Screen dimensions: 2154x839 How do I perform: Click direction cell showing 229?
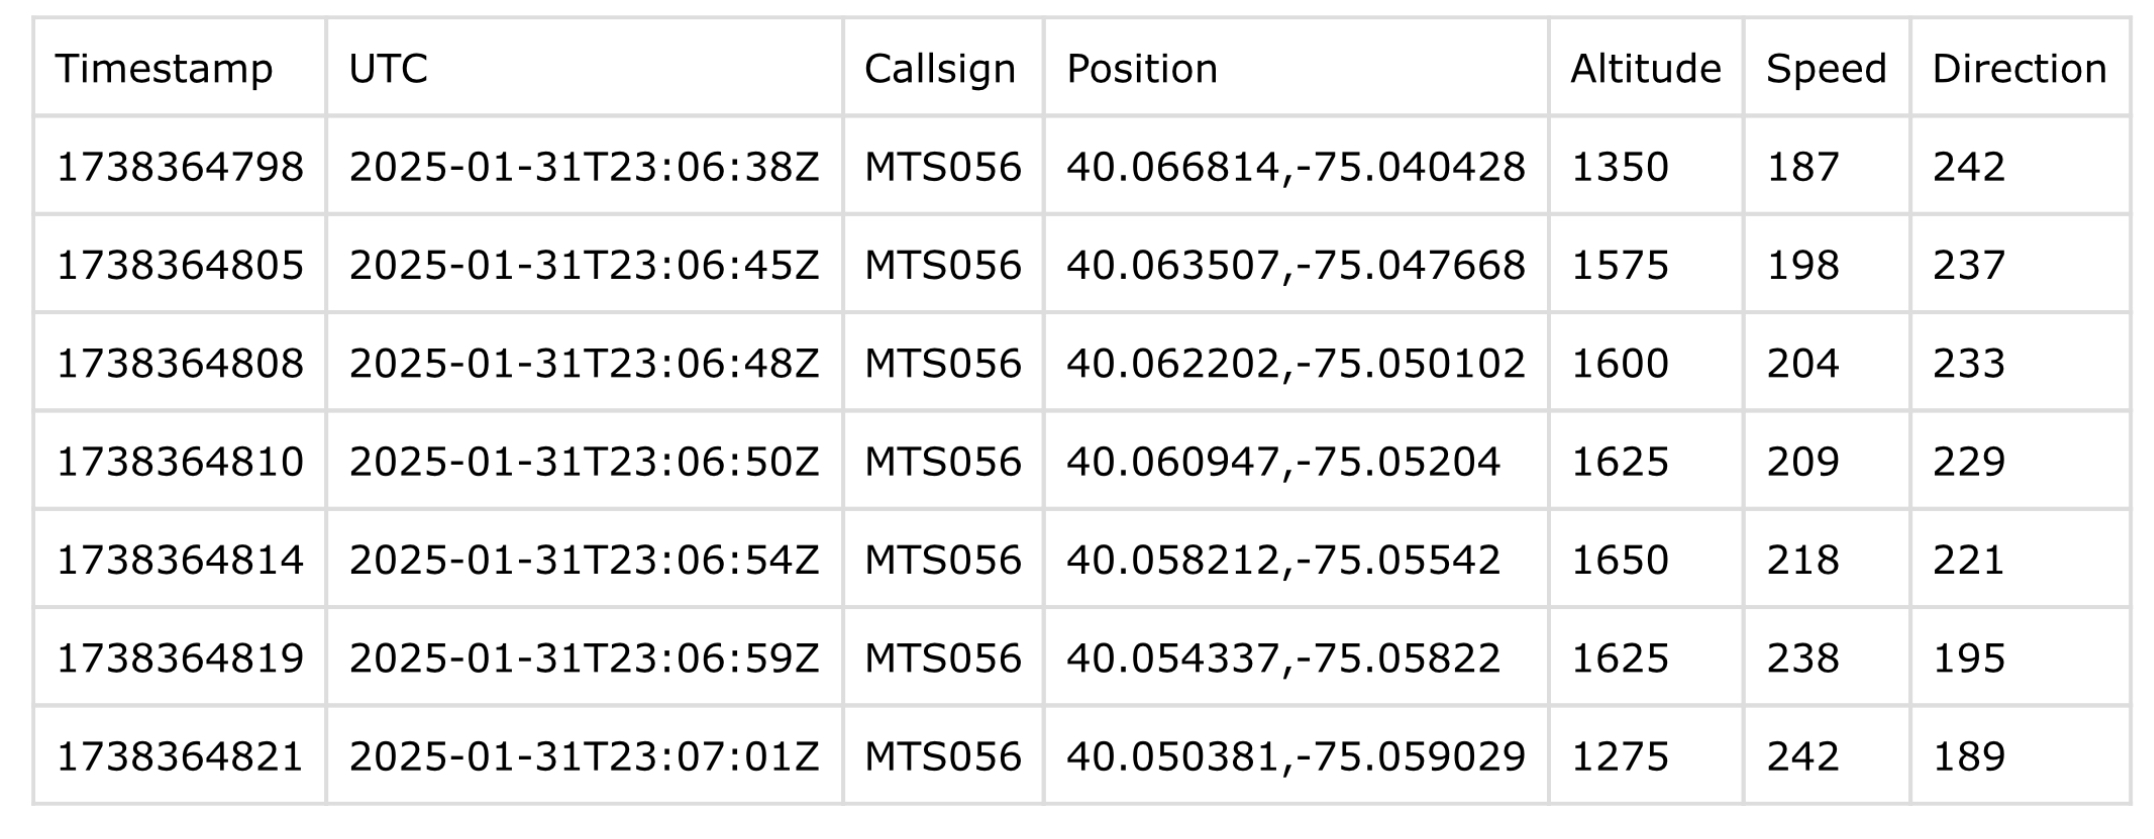pos(1968,461)
